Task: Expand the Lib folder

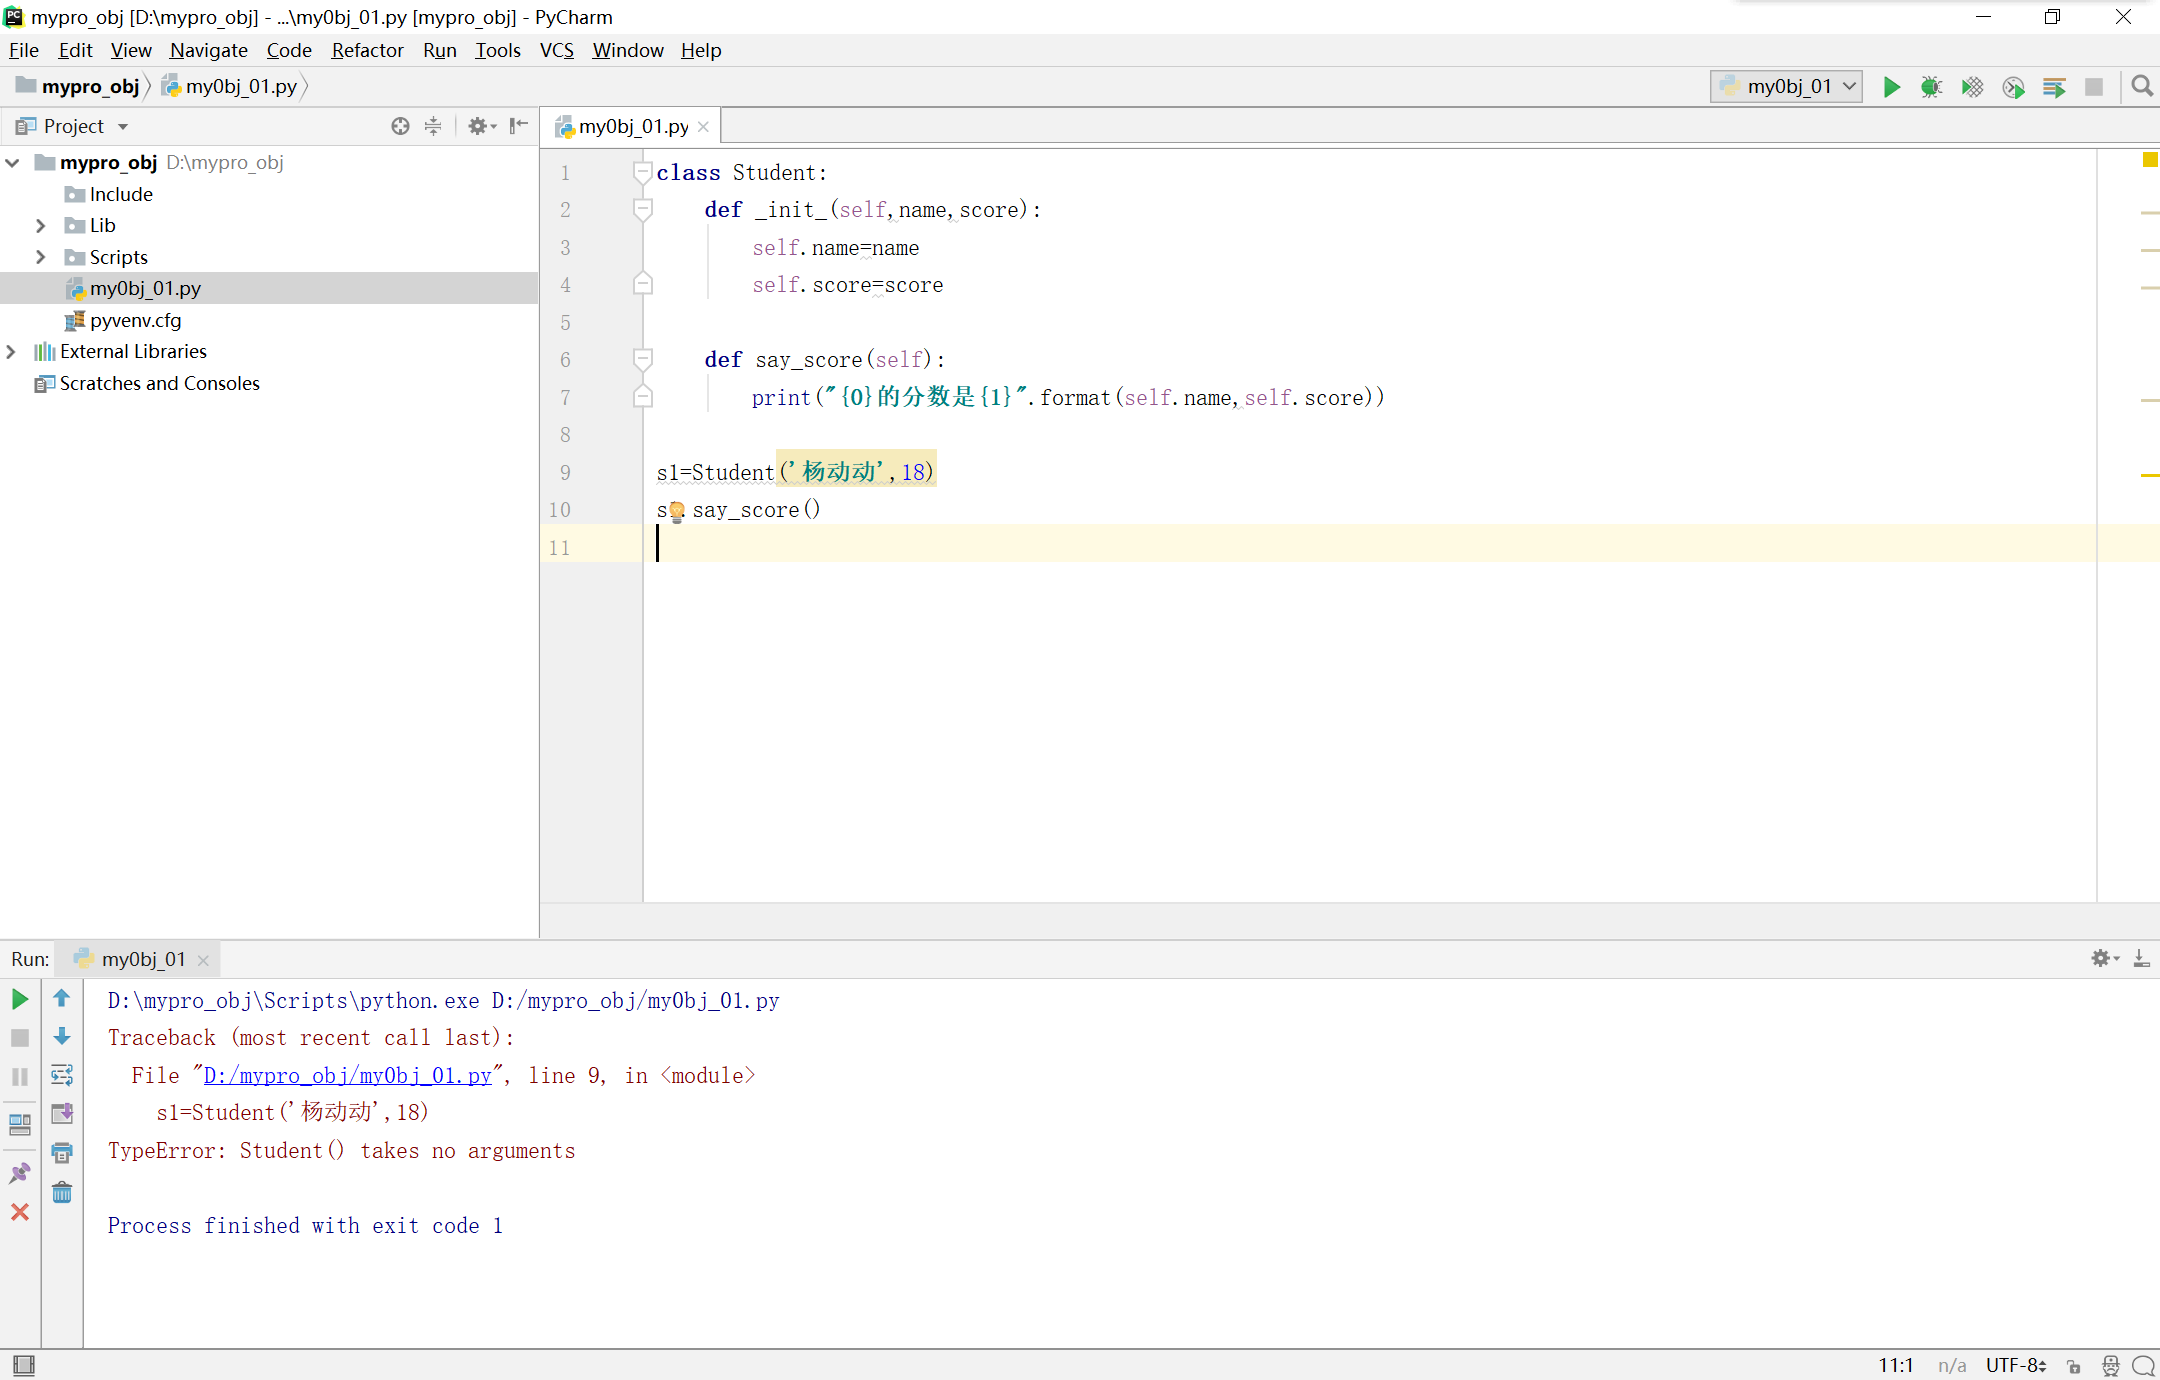Action: point(41,225)
